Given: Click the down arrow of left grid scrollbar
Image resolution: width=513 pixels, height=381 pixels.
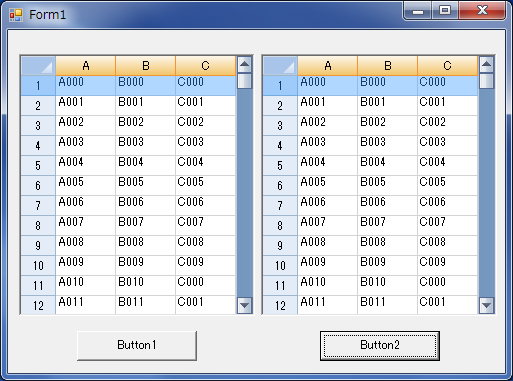Looking at the screenshot, I should pyautogui.click(x=245, y=305).
